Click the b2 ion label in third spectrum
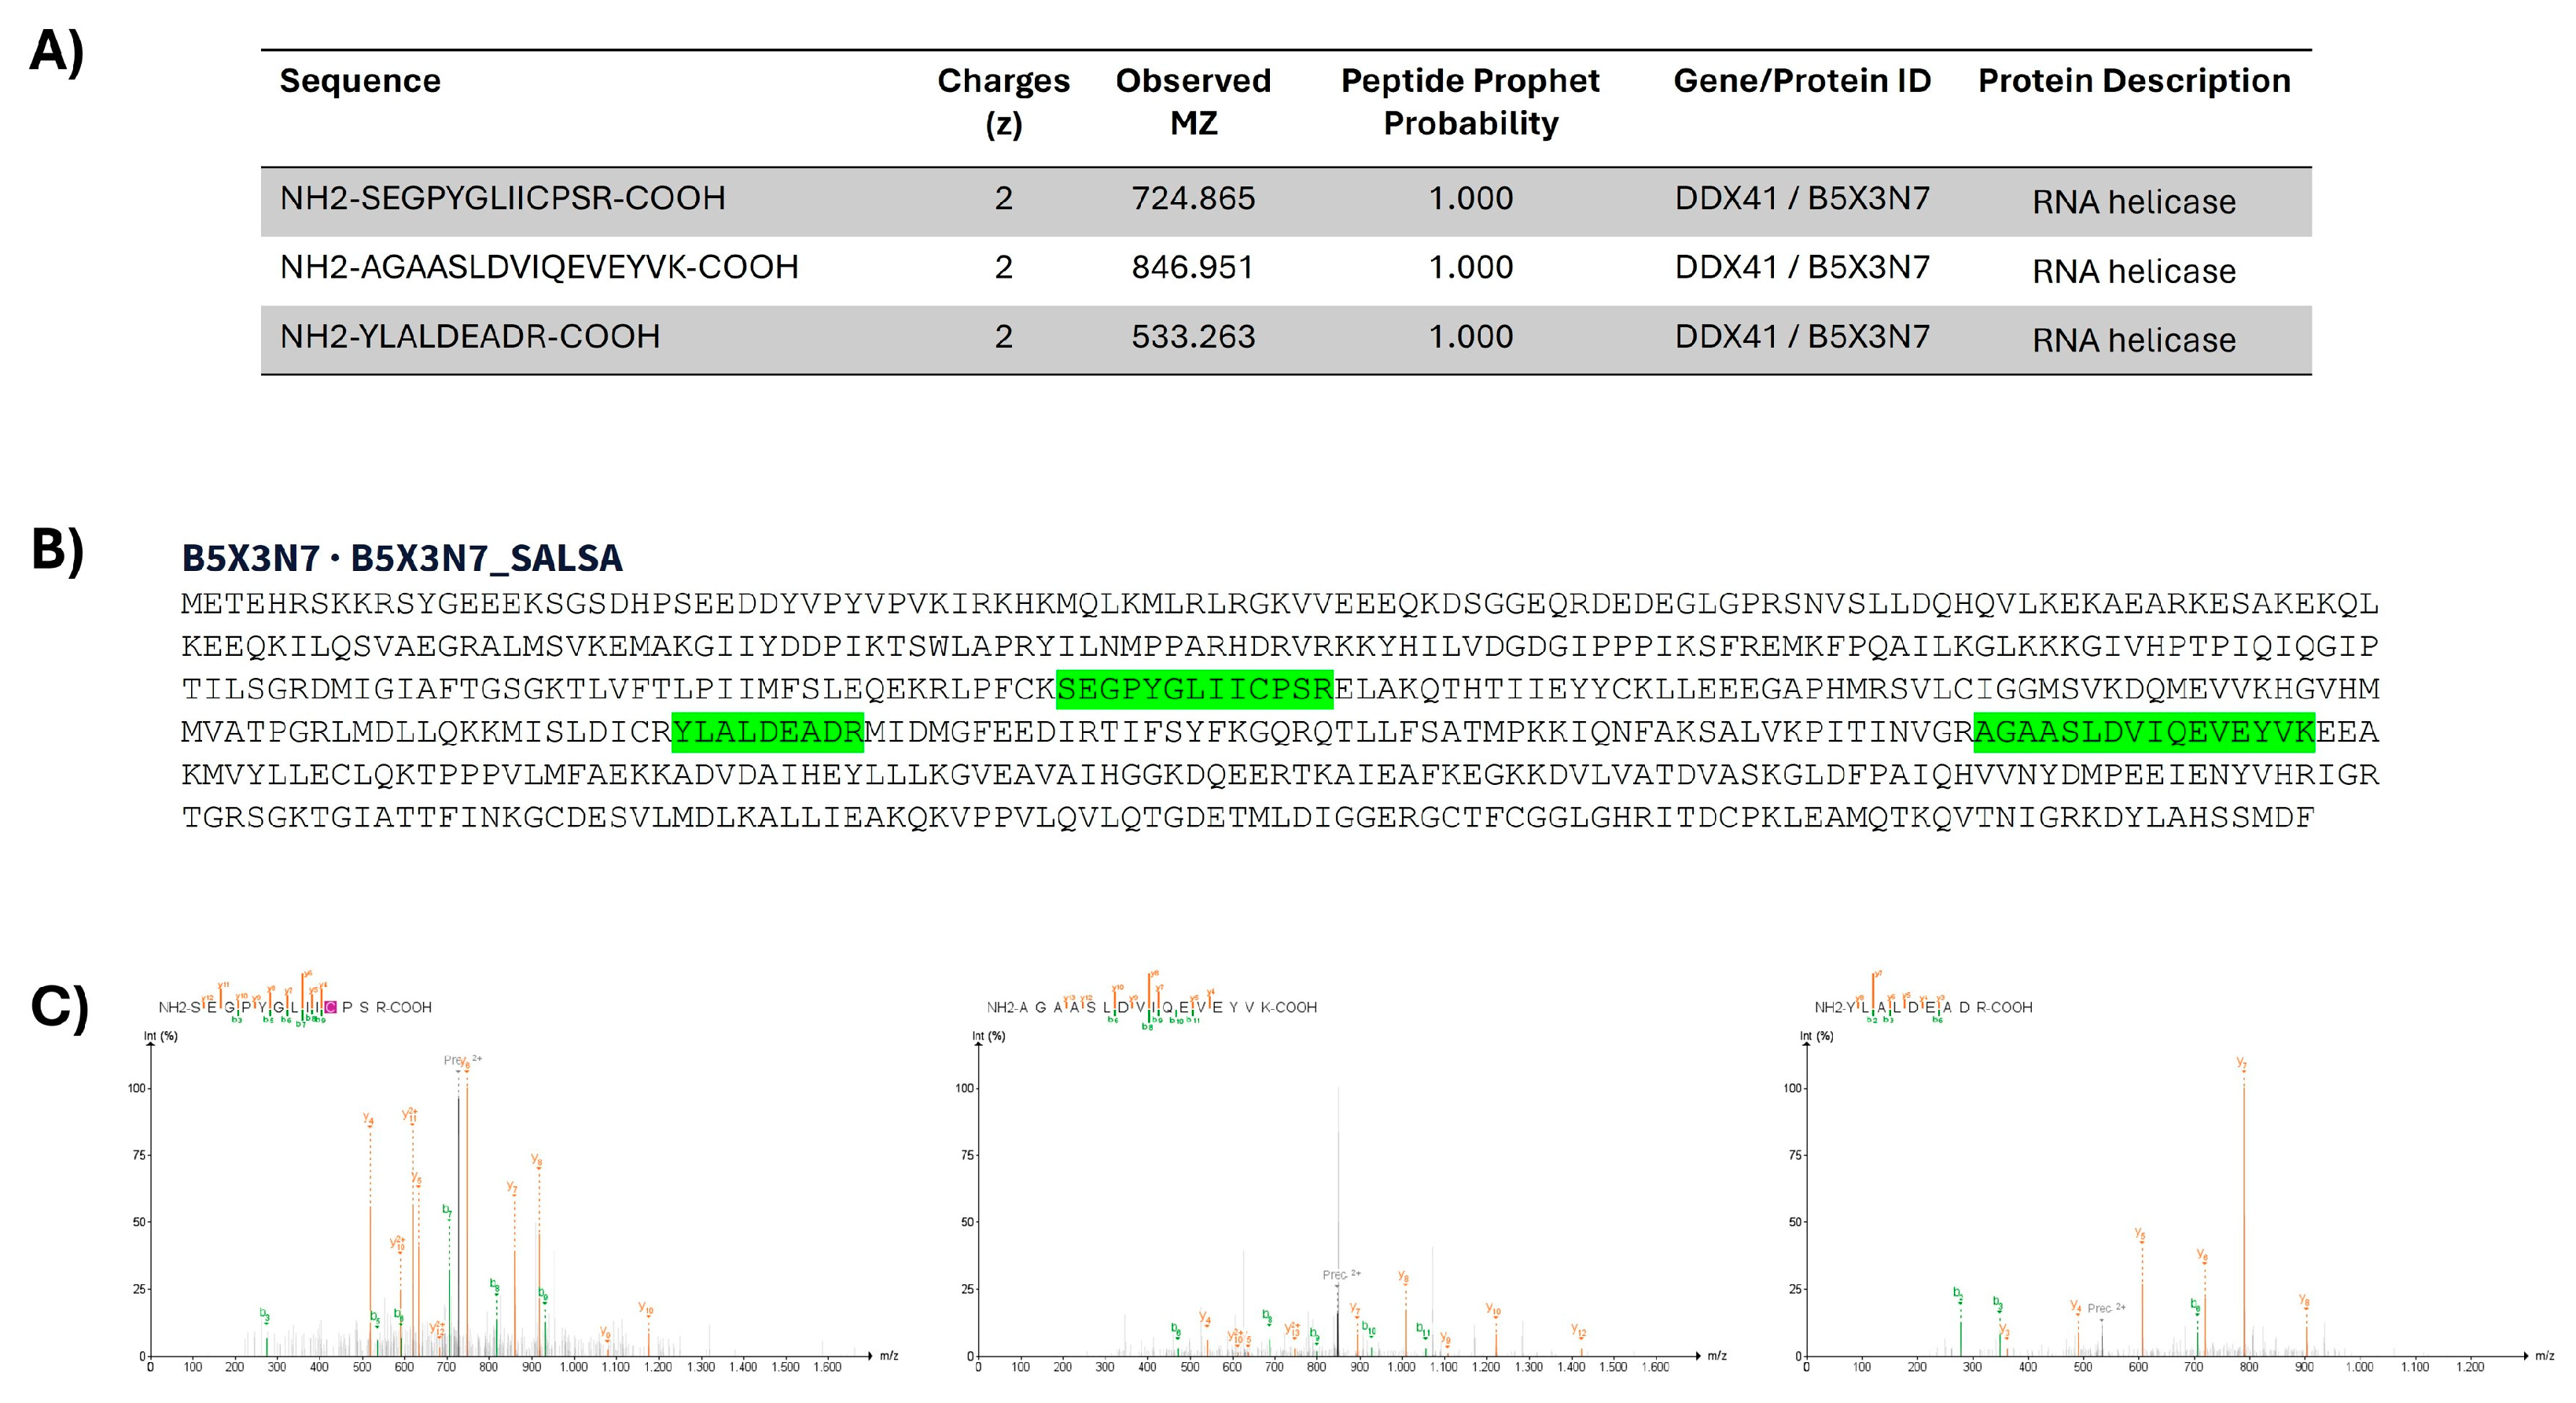 (1958, 1293)
